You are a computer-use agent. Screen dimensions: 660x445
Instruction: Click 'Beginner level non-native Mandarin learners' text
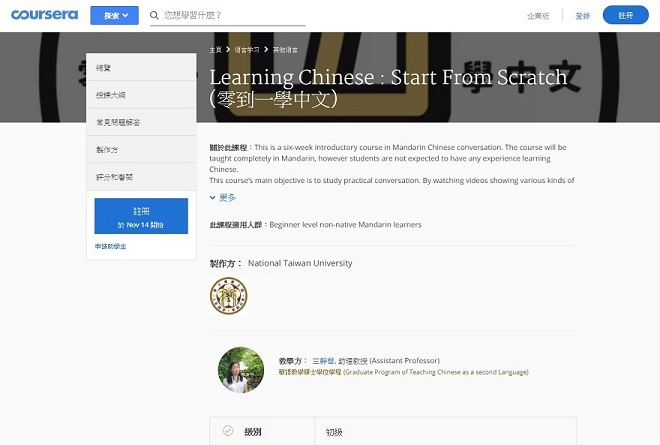tap(345, 225)
